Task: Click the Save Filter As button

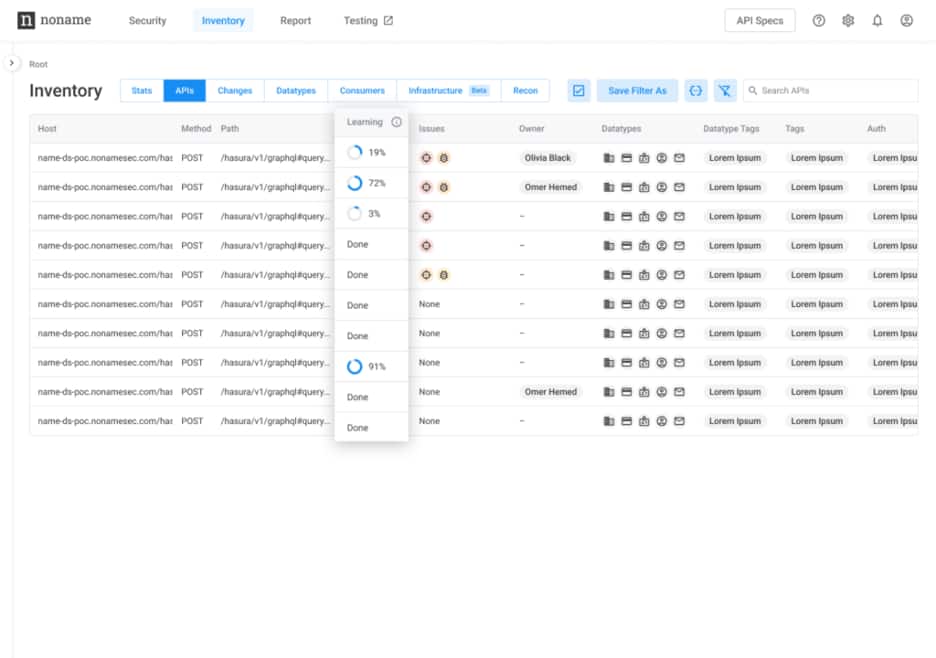Action: tap(637, 91)
